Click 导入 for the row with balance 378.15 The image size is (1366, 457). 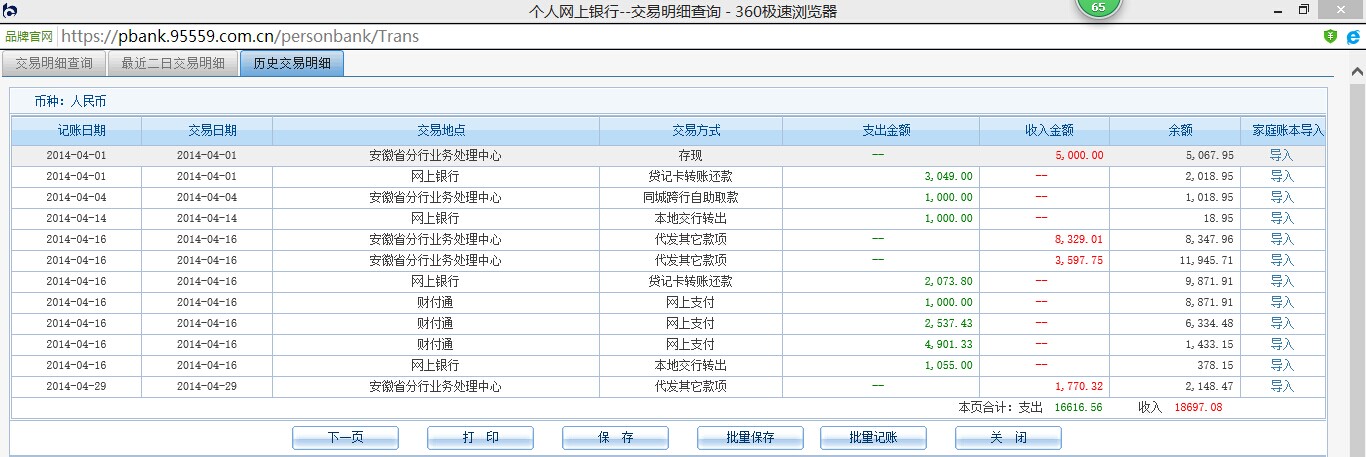tap(1281, 365)
